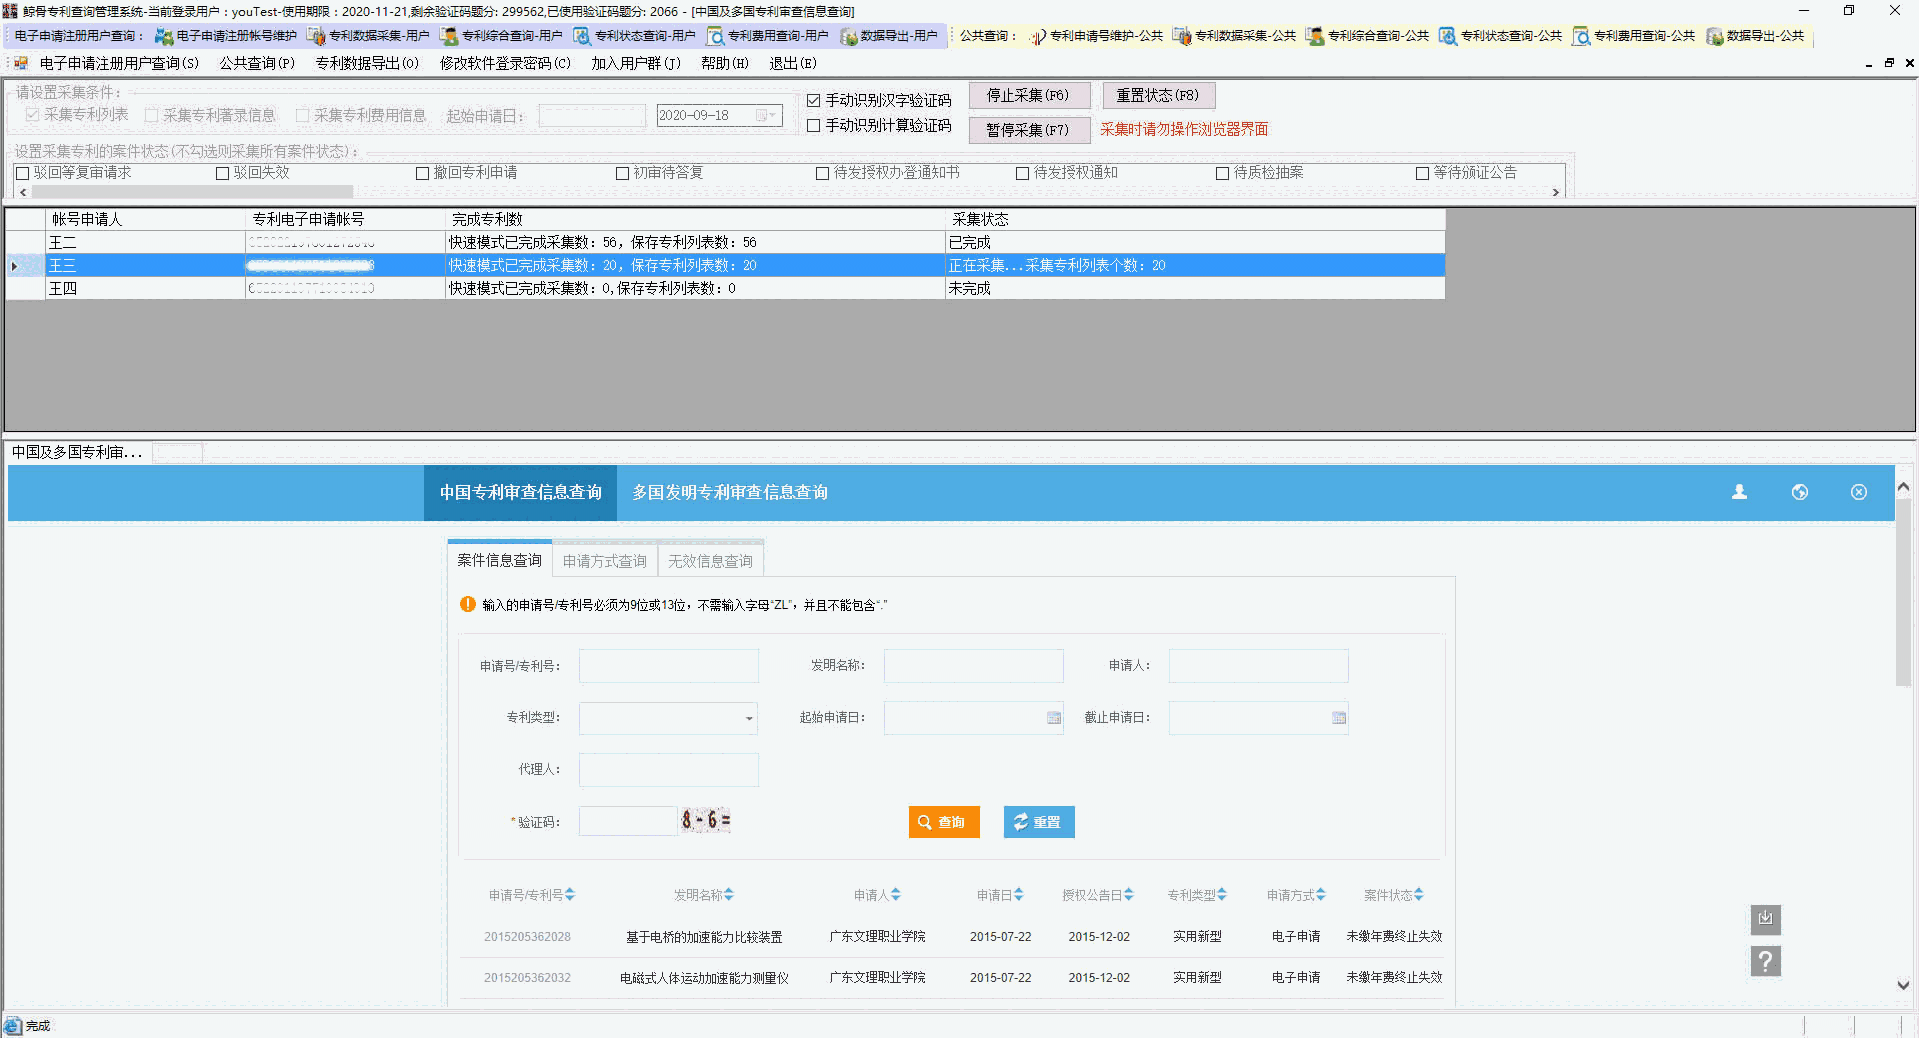The image size is (1919, 1038).
Task: Click the user profile icon on blue bar
Action: 1739,492
